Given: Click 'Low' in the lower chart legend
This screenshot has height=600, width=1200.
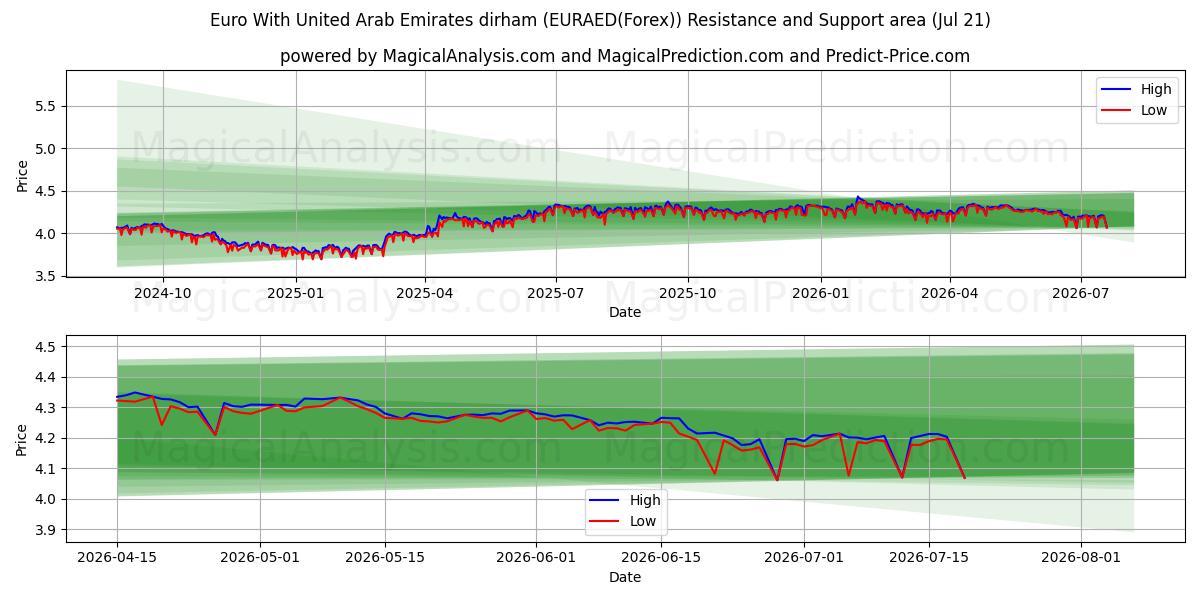Looking at the screenshot, I should coord(643,521).
